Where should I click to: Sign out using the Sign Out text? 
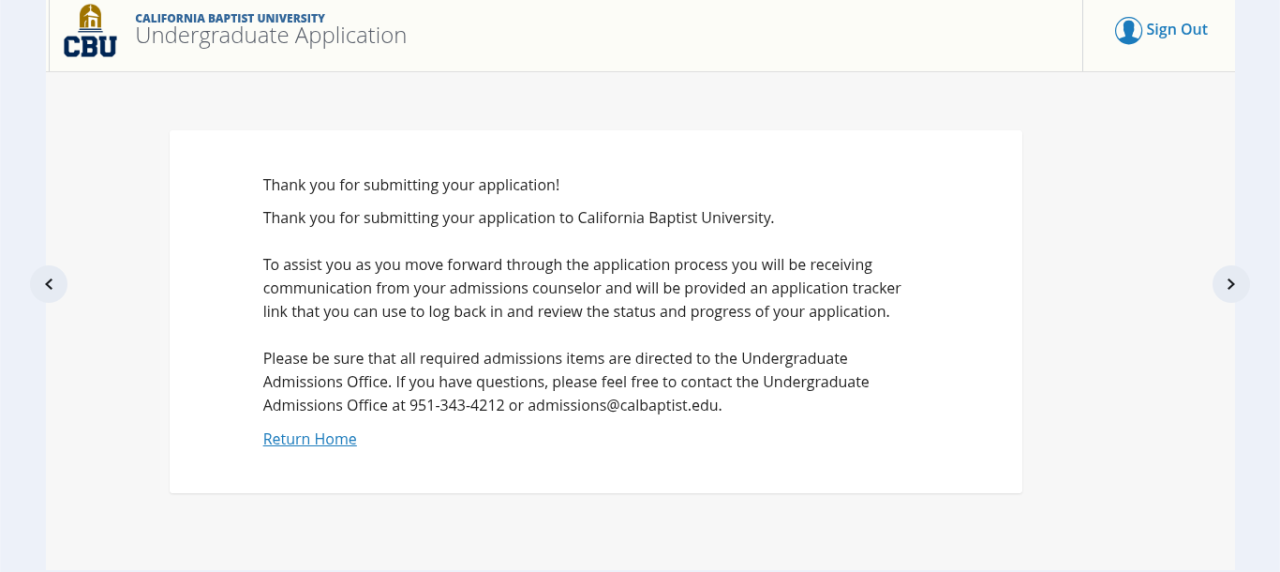(x=1176, y=30)
